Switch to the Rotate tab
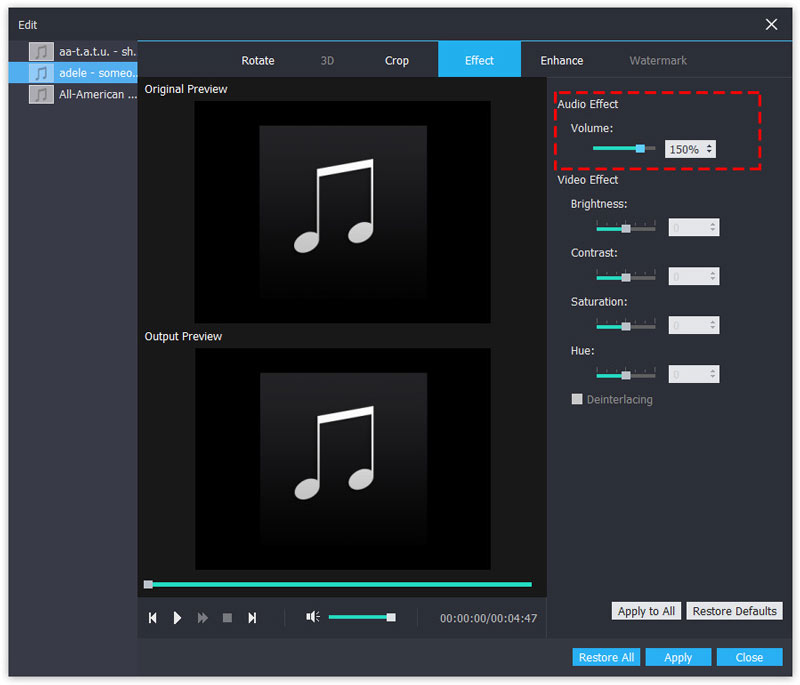800x685 pixels. [x=257, y=61]
